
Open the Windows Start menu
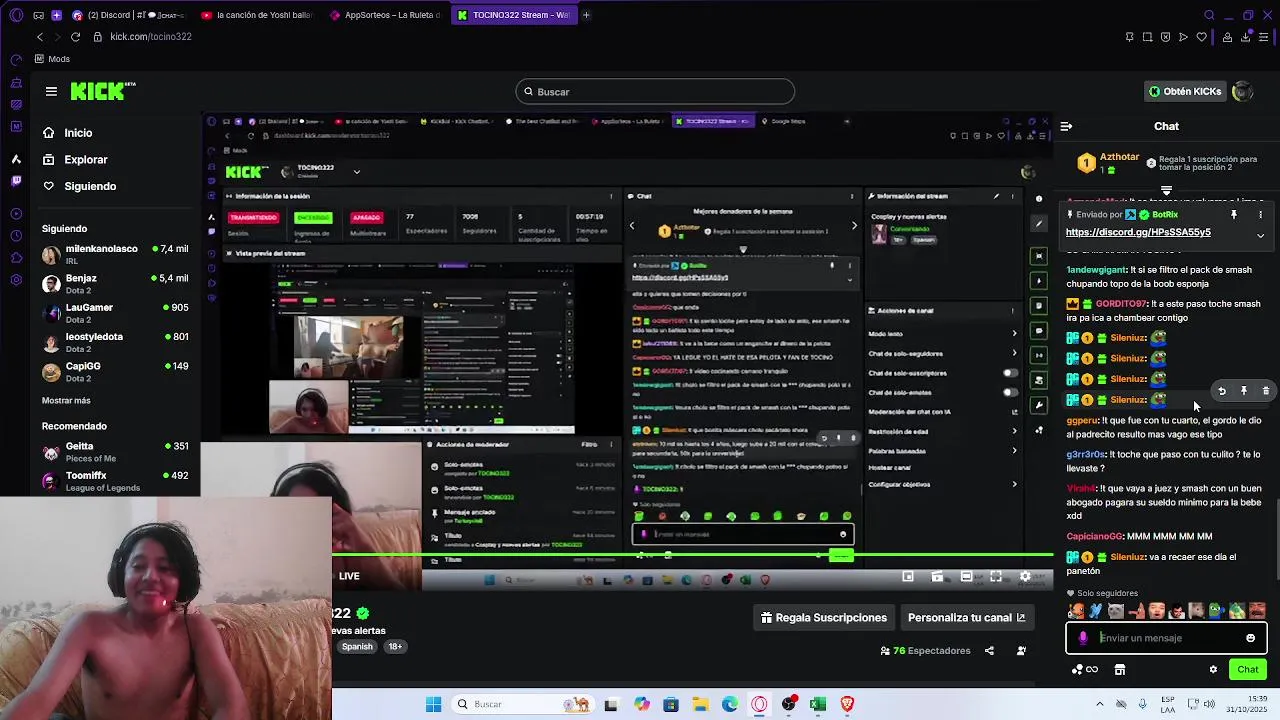pos(433,704)
